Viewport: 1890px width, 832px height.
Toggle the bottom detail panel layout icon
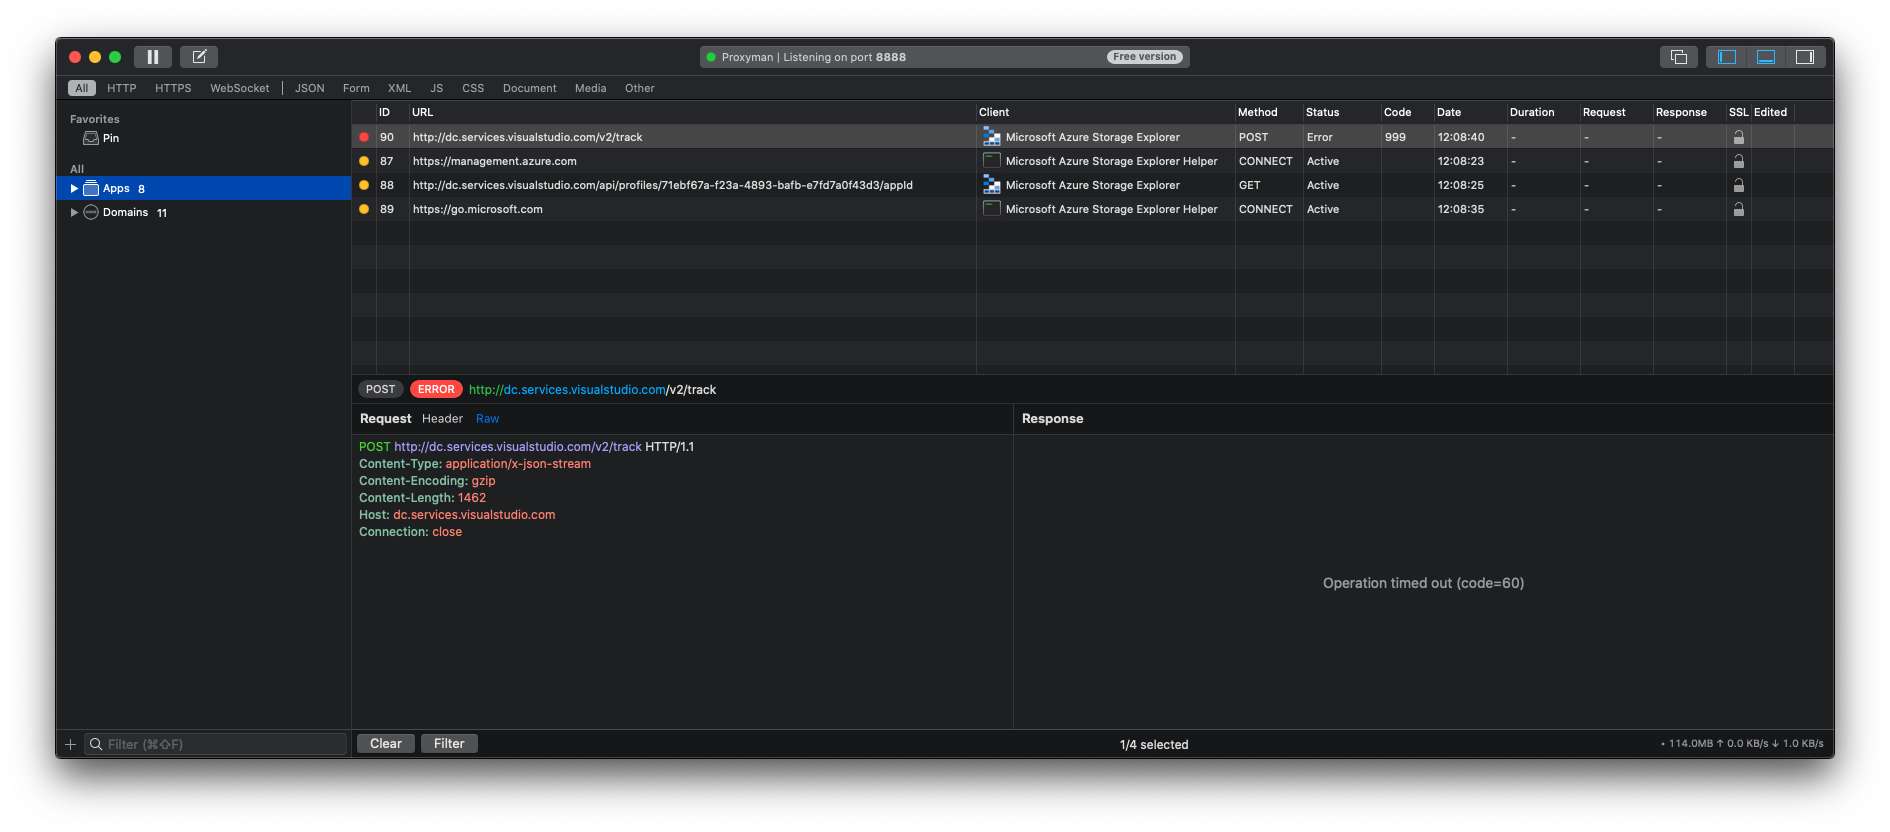[x=1766, y=57]
